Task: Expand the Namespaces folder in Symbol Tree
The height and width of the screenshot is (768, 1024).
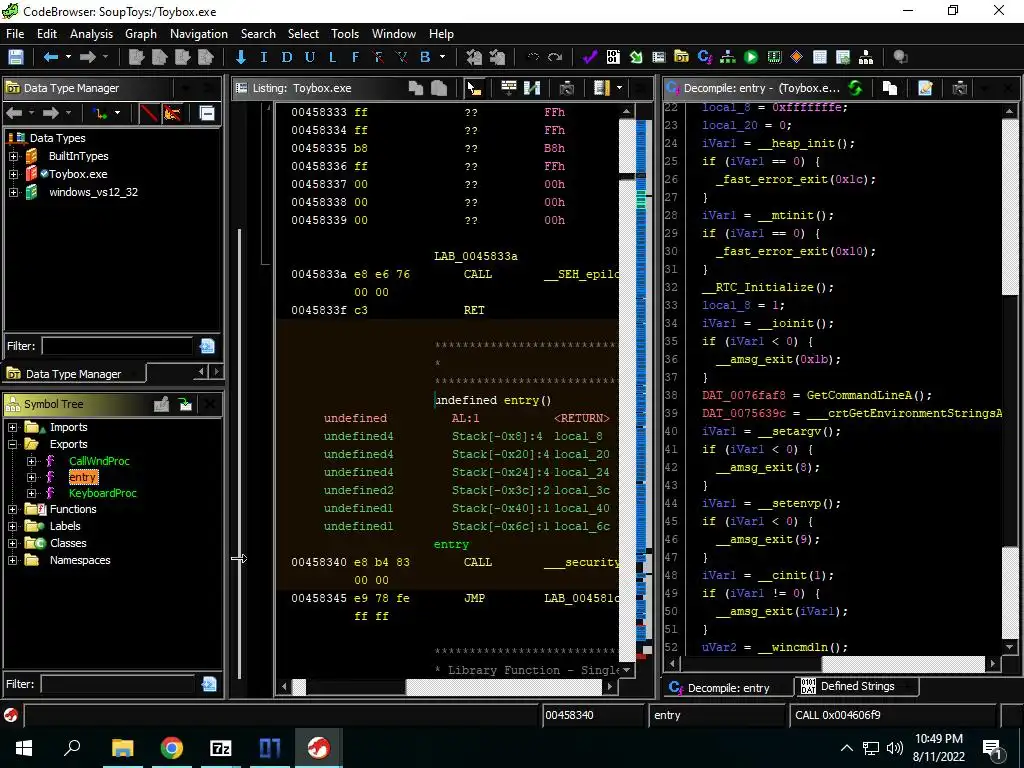Action: 12,560
